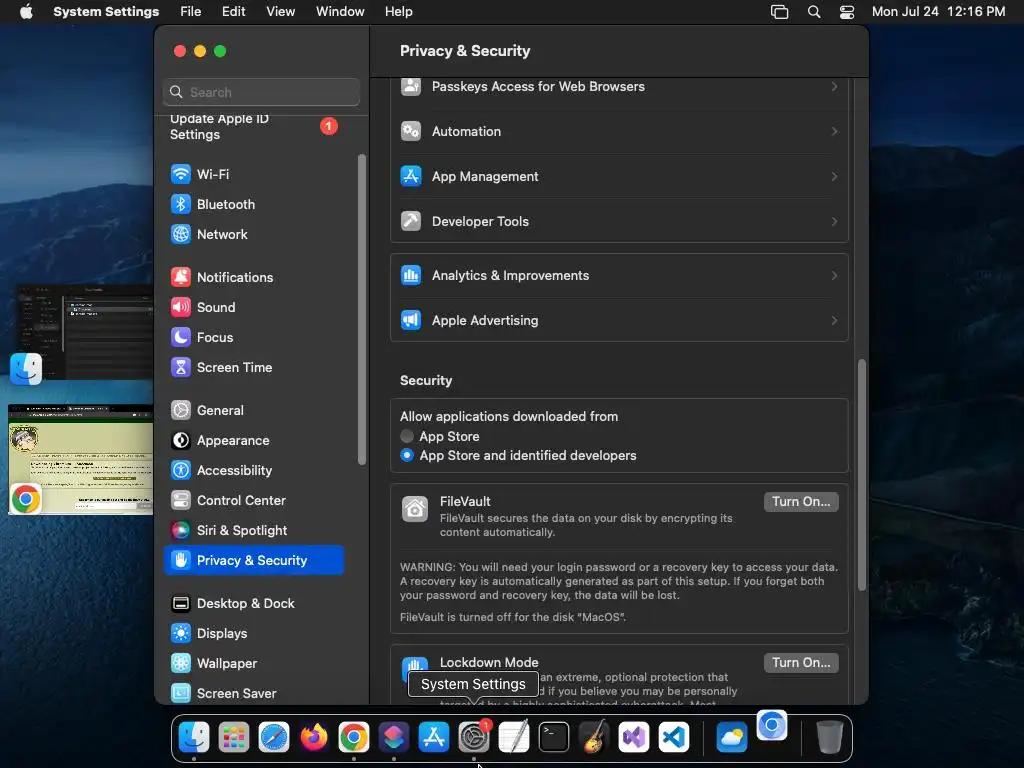Select the Bluetooth icon in sidebar
1024x768 pixels.
(x=181, y=204)
